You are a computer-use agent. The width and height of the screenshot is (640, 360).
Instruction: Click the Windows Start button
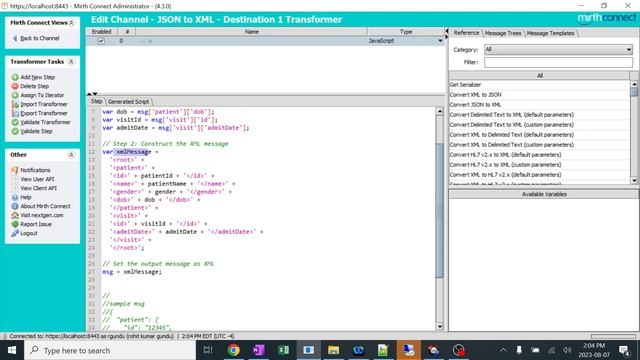pos(12,350)
